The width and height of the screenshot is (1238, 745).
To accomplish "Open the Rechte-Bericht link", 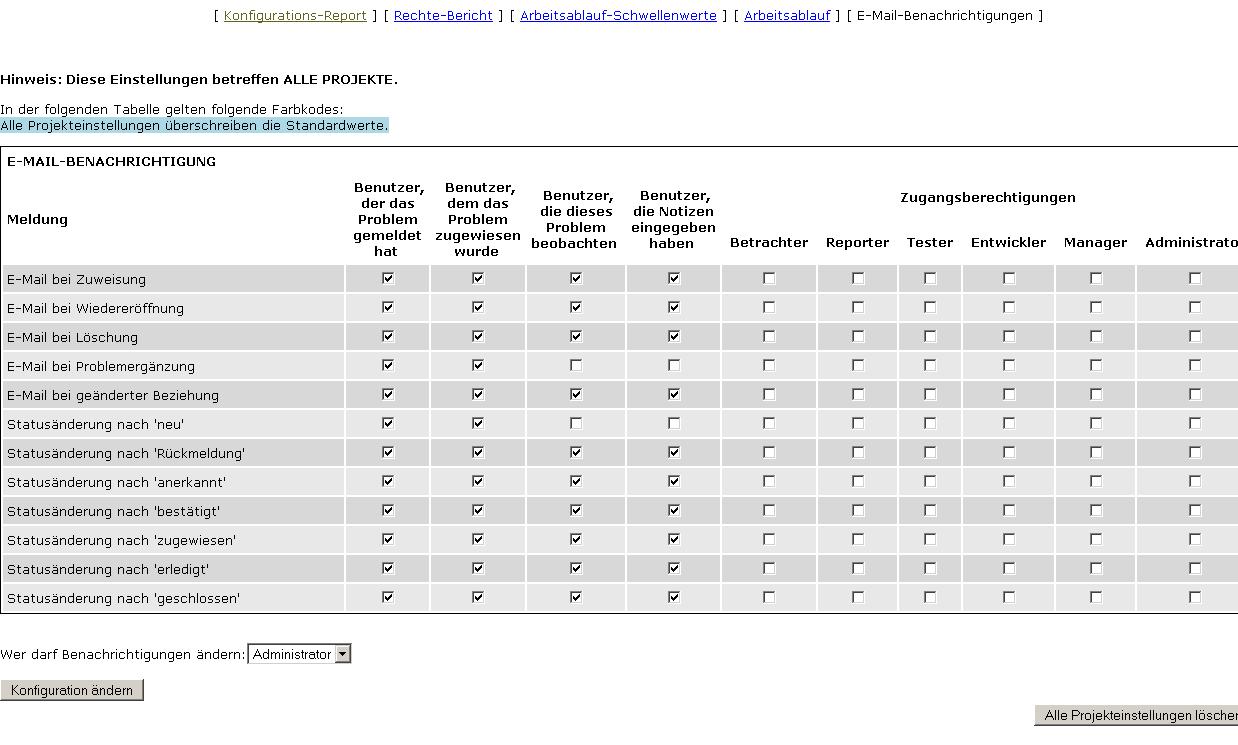I will [443, 15].
